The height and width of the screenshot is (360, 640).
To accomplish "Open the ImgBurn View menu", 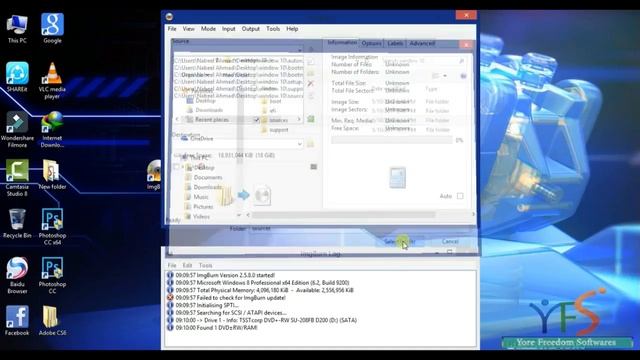I will 189,29.
